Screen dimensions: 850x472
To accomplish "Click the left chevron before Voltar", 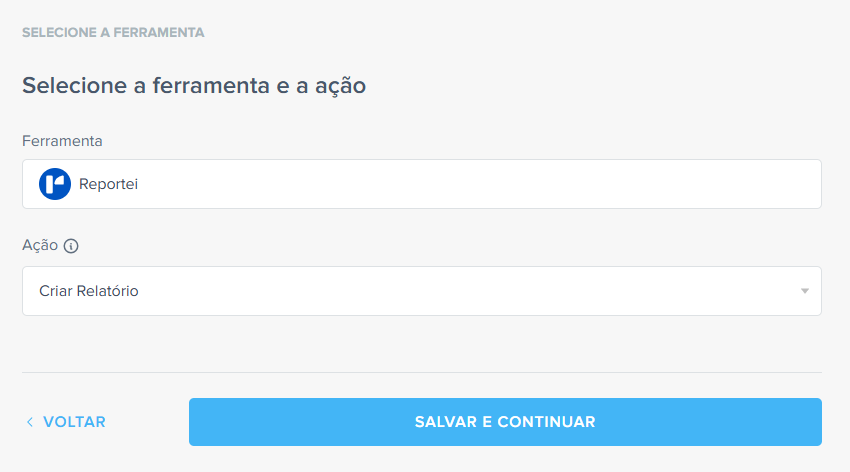I will (x=30, y=422).
